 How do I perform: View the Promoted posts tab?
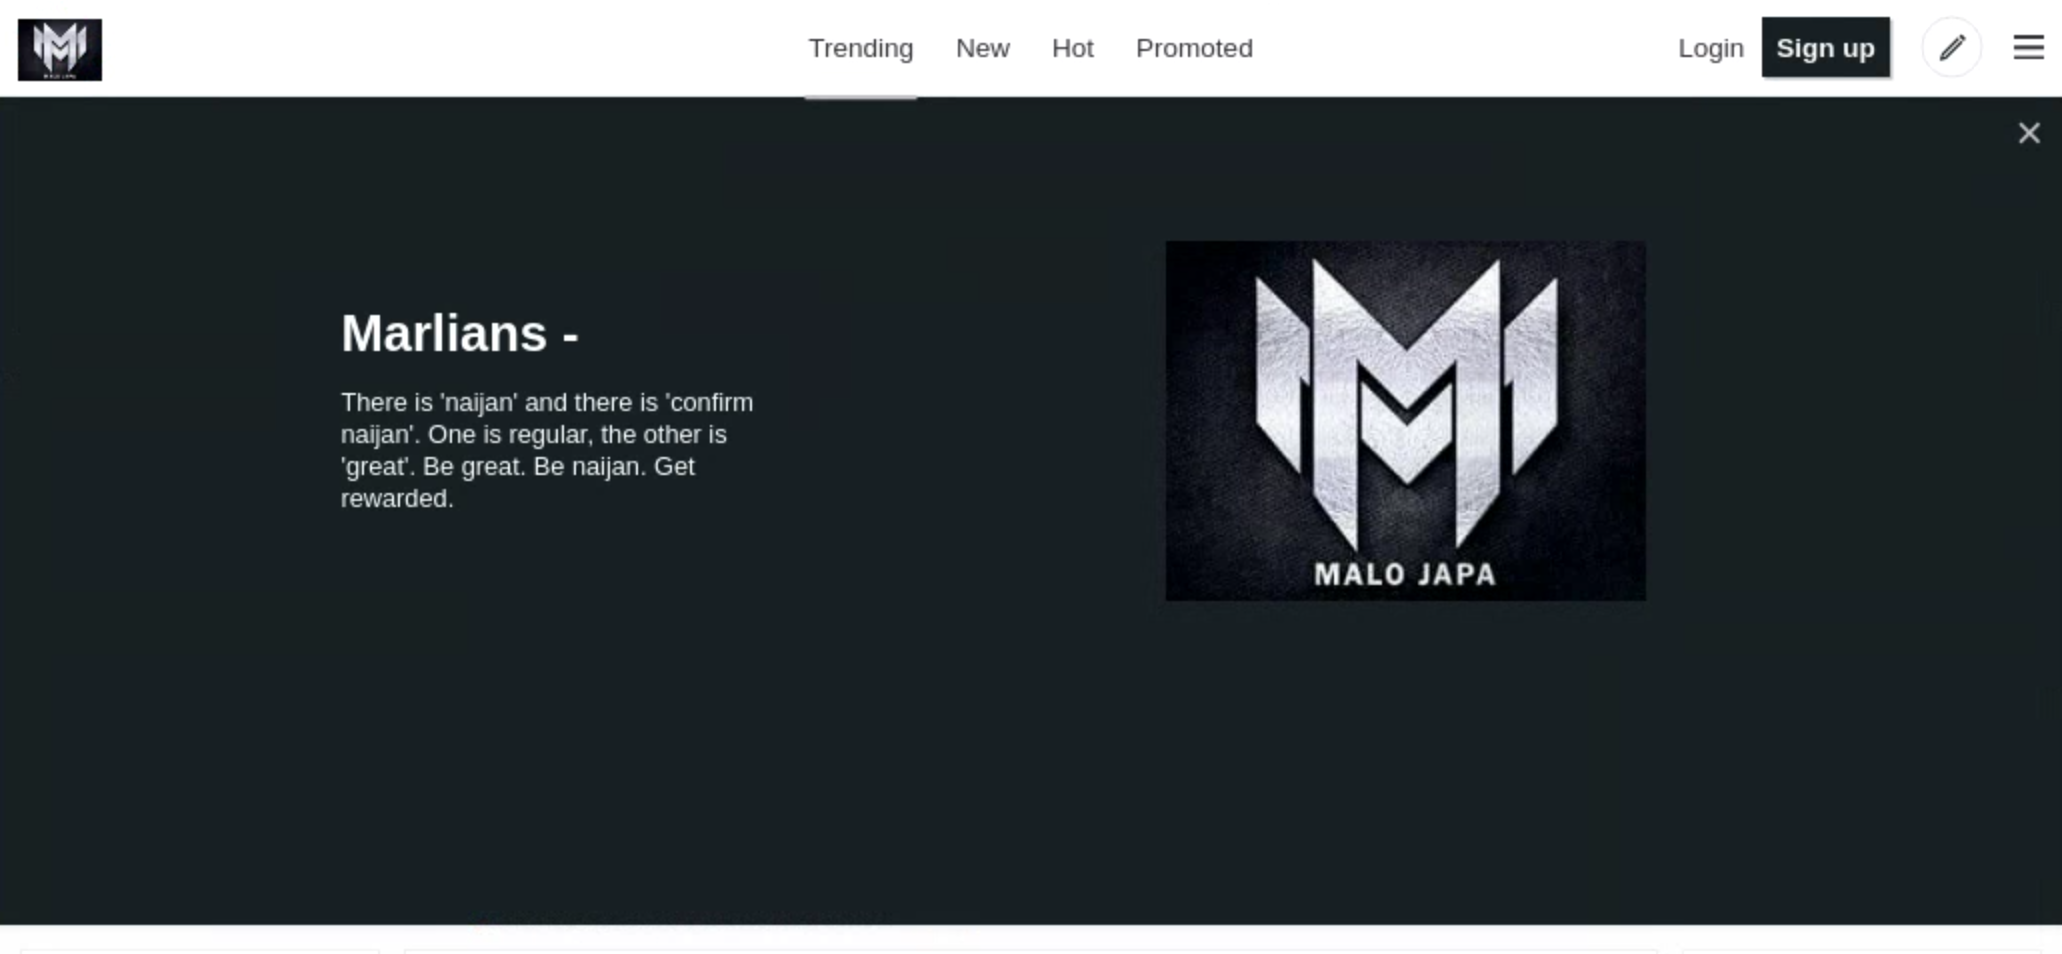click(1193, 47)
